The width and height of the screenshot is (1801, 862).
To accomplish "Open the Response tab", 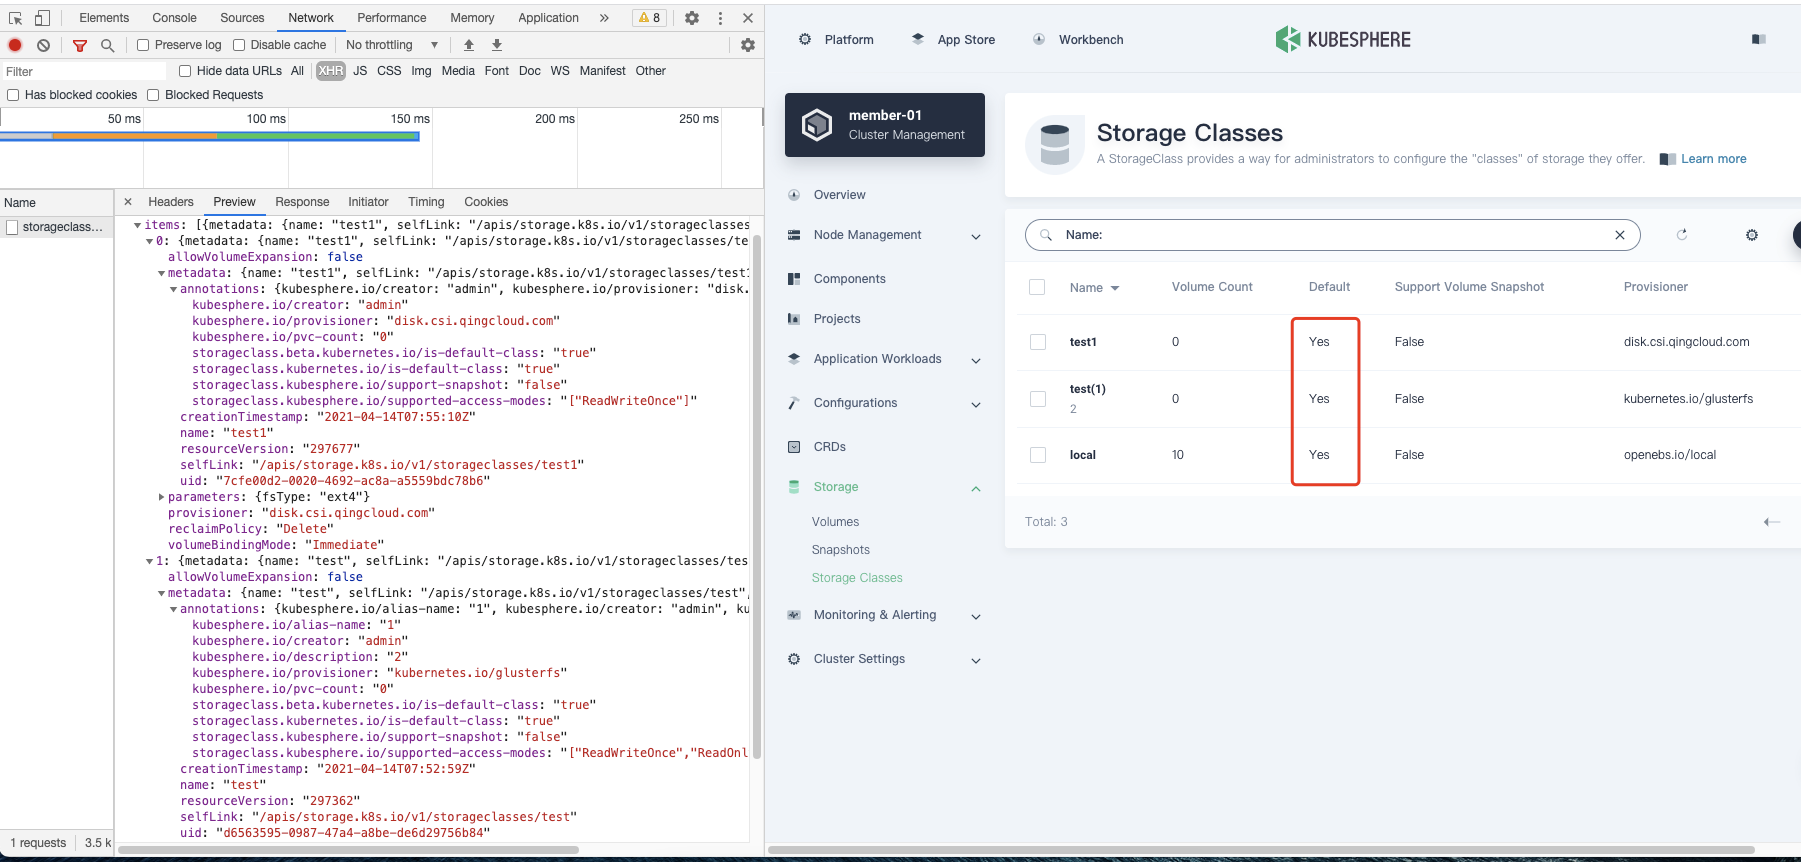I will click(x=302, y=202).
